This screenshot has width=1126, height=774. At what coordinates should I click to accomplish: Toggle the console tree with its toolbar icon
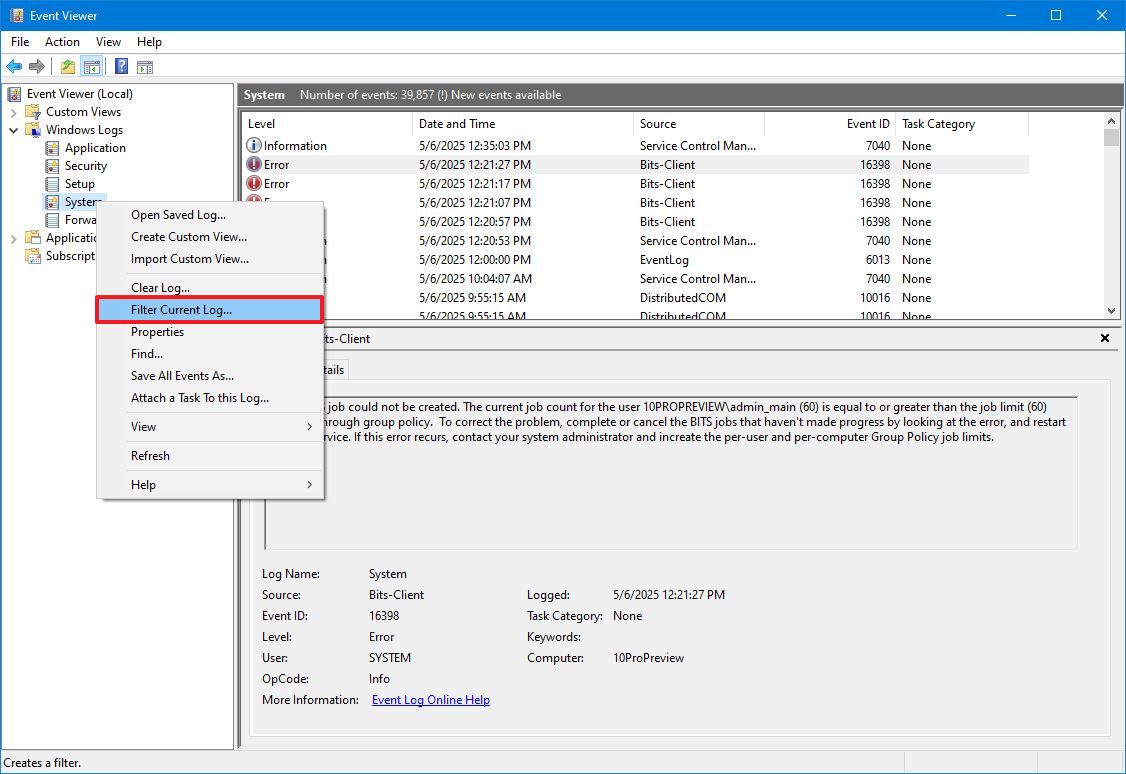[90, 66]
